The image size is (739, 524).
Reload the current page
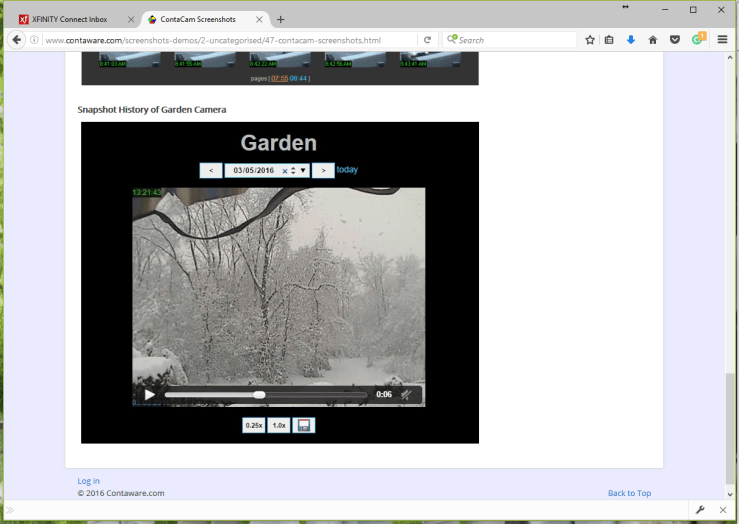pos(427,40)
